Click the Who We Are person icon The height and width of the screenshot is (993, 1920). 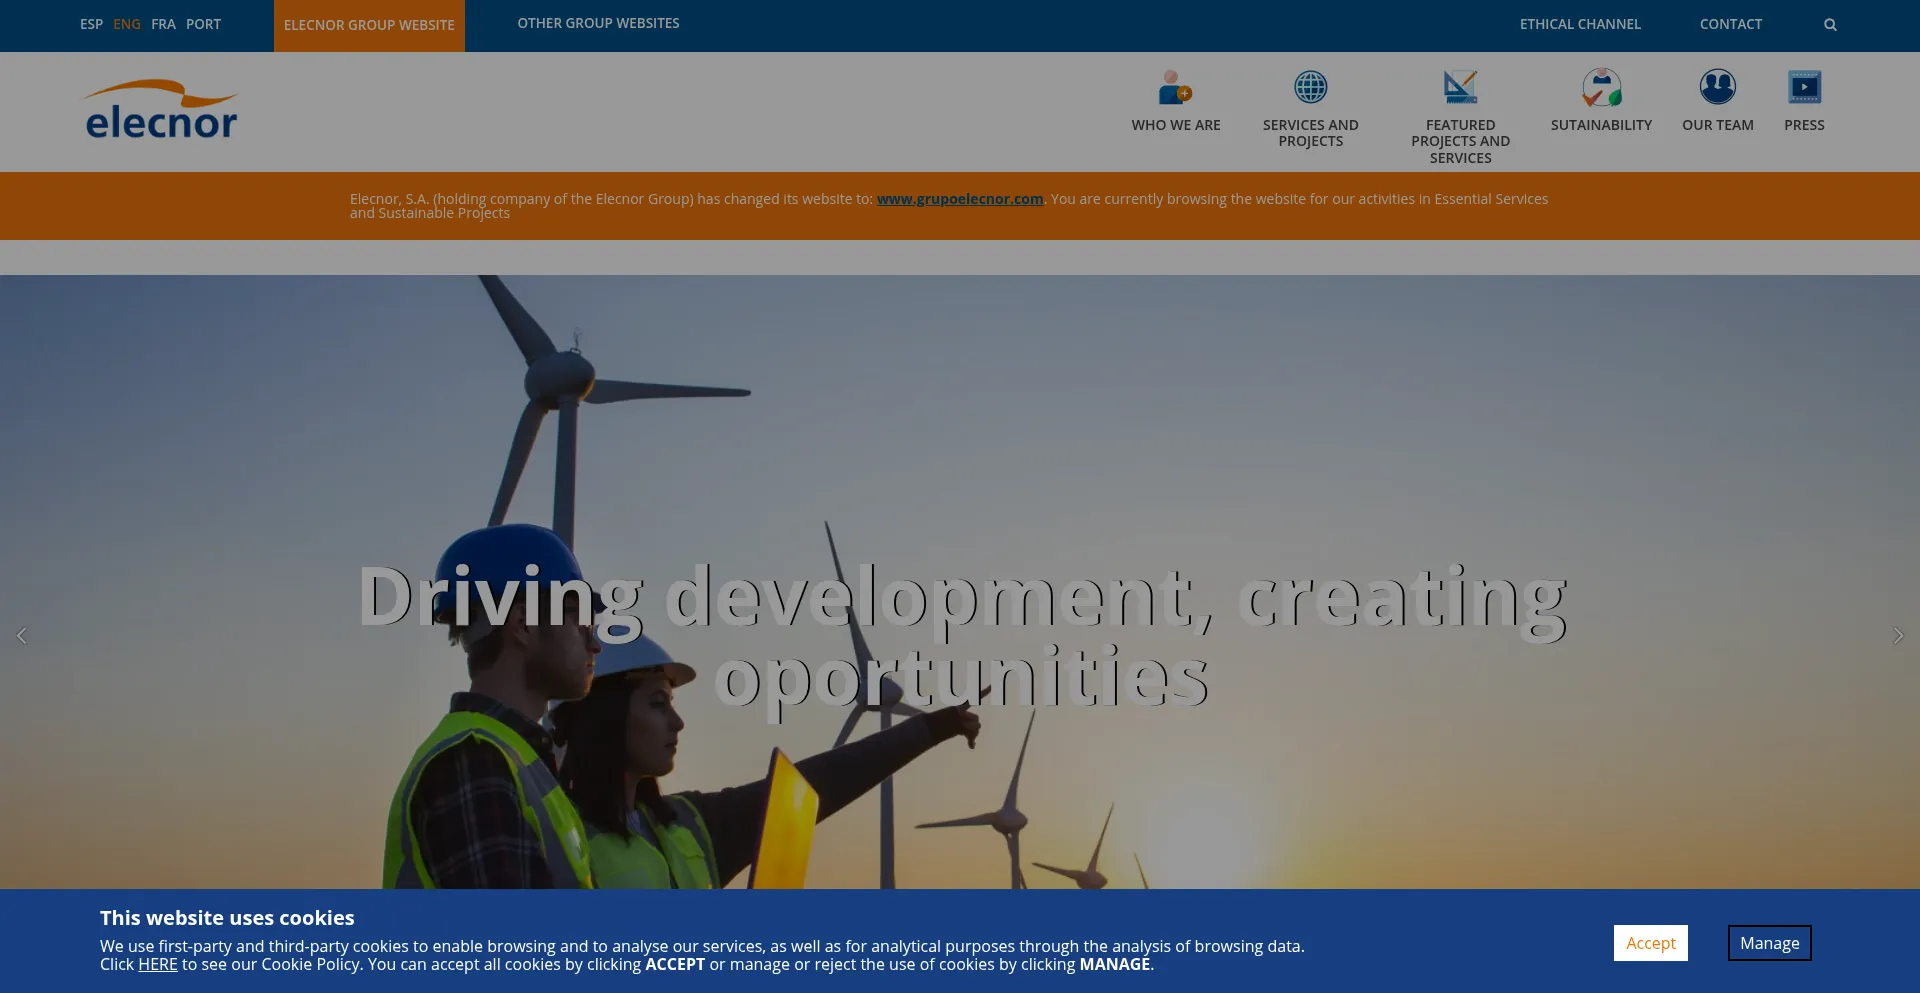click(x=1175, y=88)
